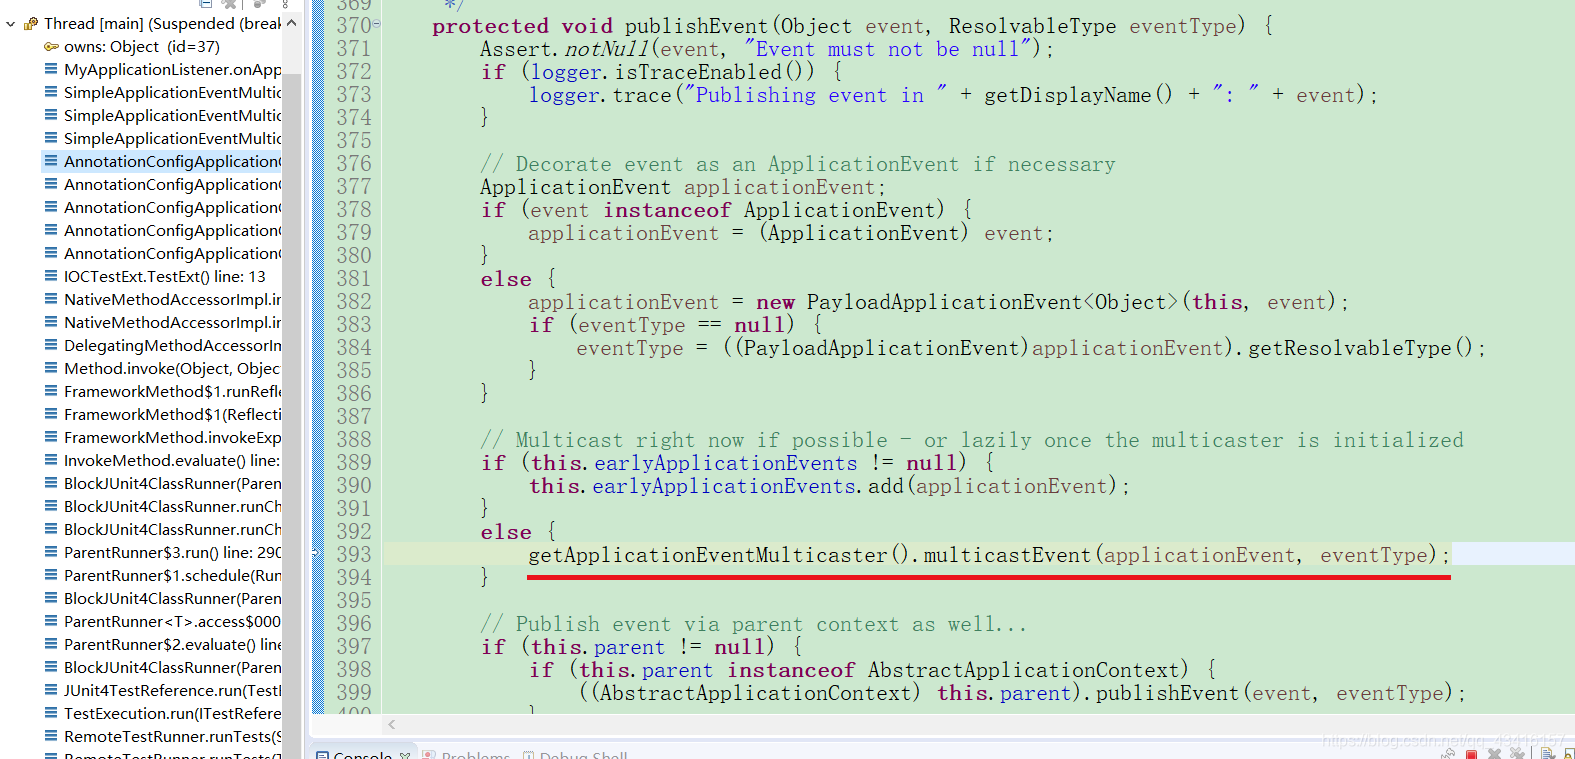Click 'isTraceEnabled' on line 372
The height and width of the screenshot is (759, 1575).
(x=698, y=72)
